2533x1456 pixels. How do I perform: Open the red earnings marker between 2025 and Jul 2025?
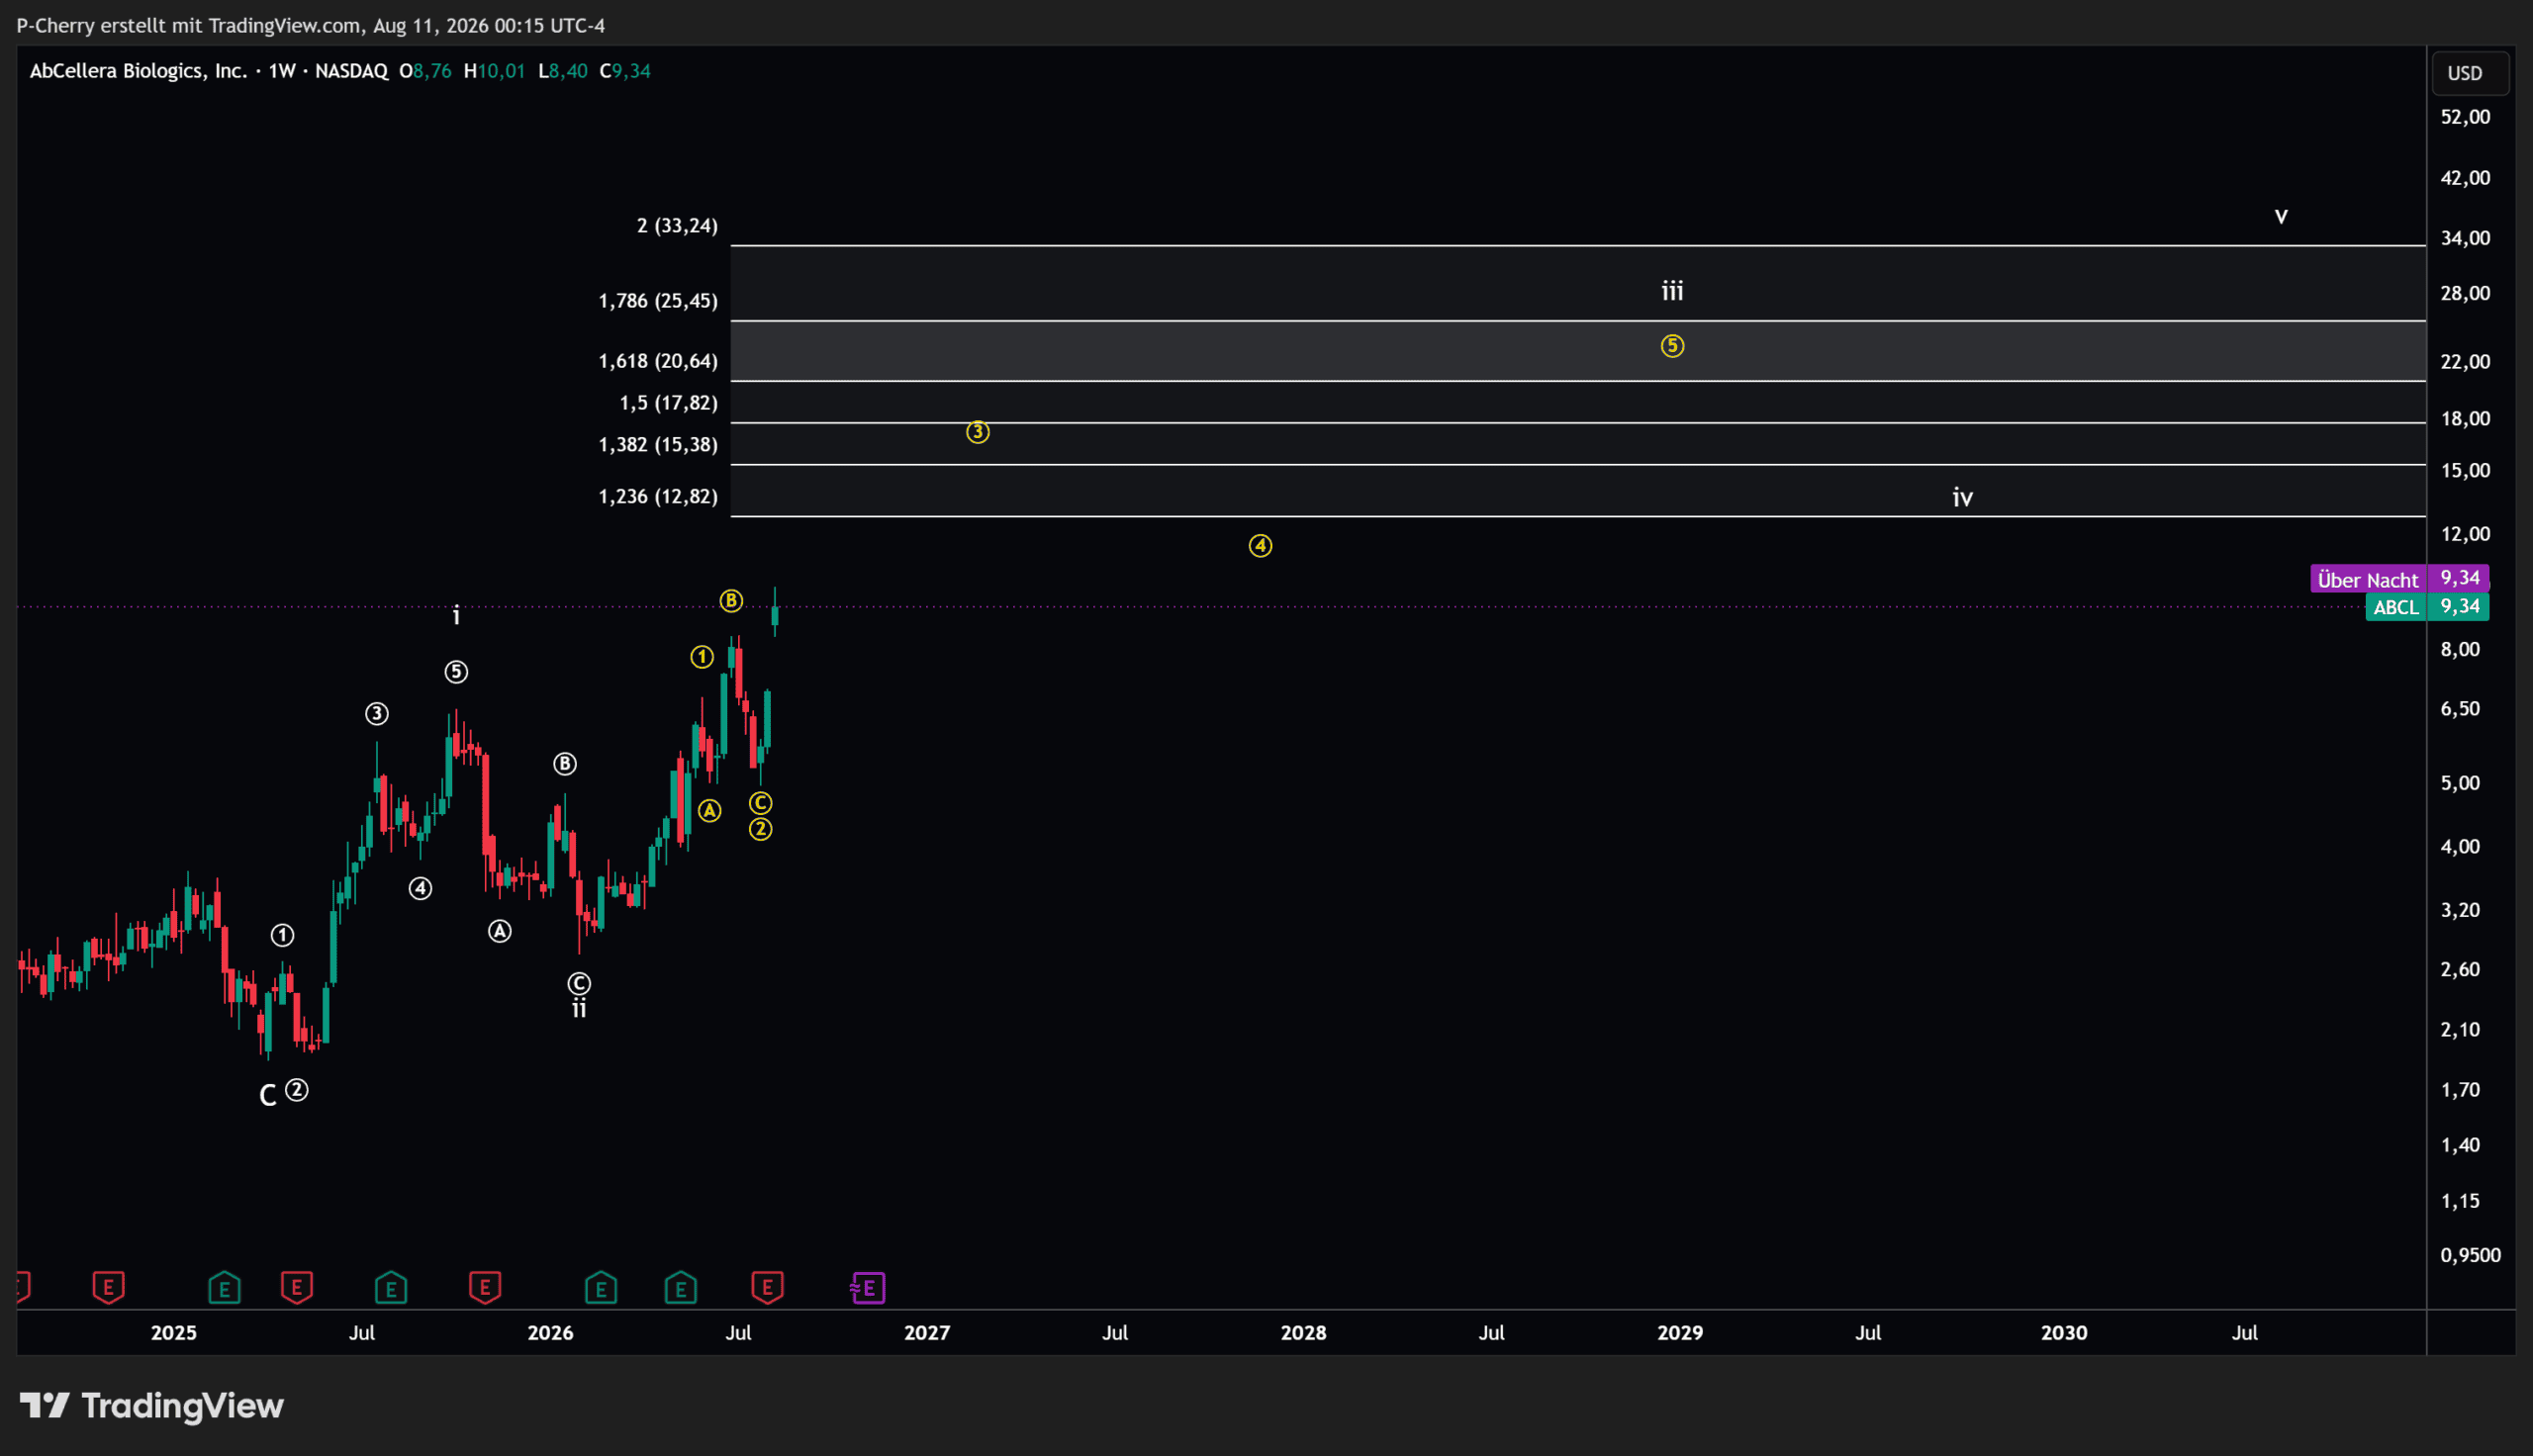297,1287
